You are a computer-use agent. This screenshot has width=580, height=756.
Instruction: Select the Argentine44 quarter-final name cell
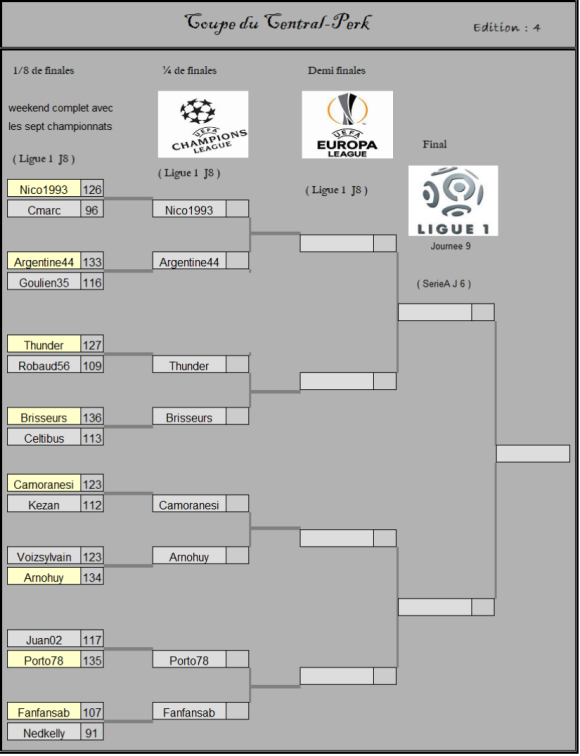click(189, 261)
